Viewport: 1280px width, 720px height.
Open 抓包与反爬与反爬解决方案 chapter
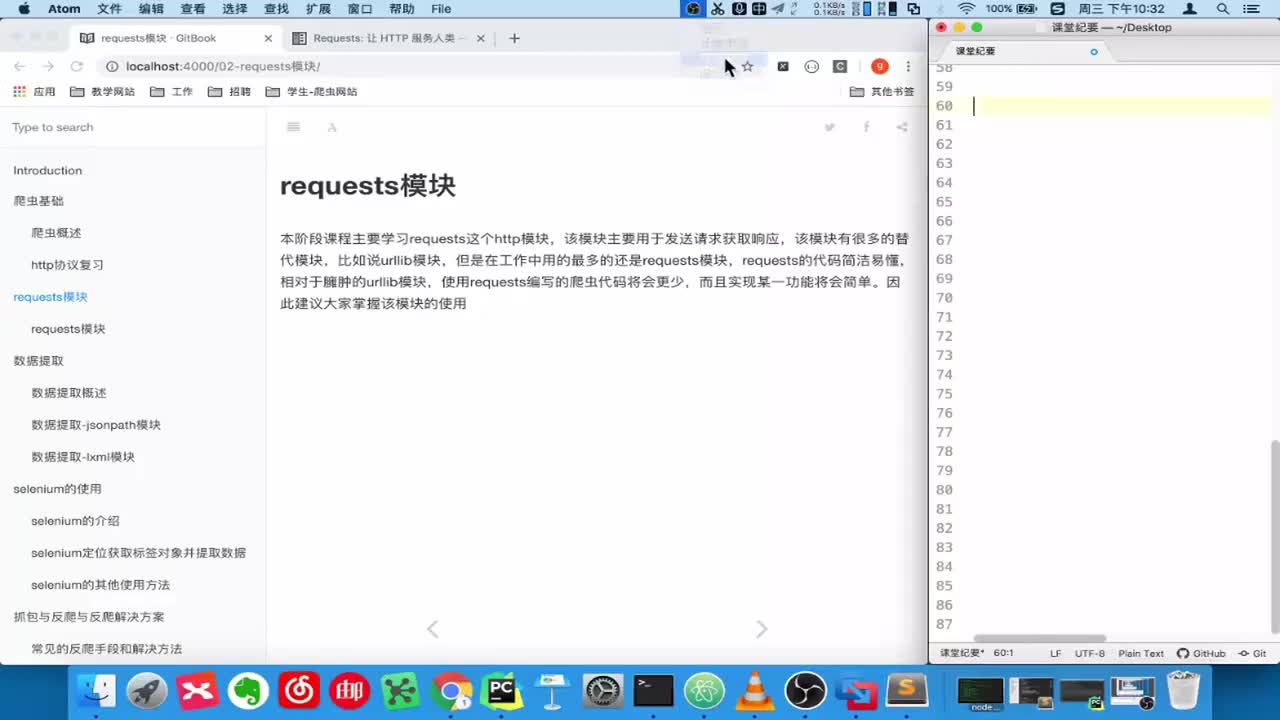[89, 617]
